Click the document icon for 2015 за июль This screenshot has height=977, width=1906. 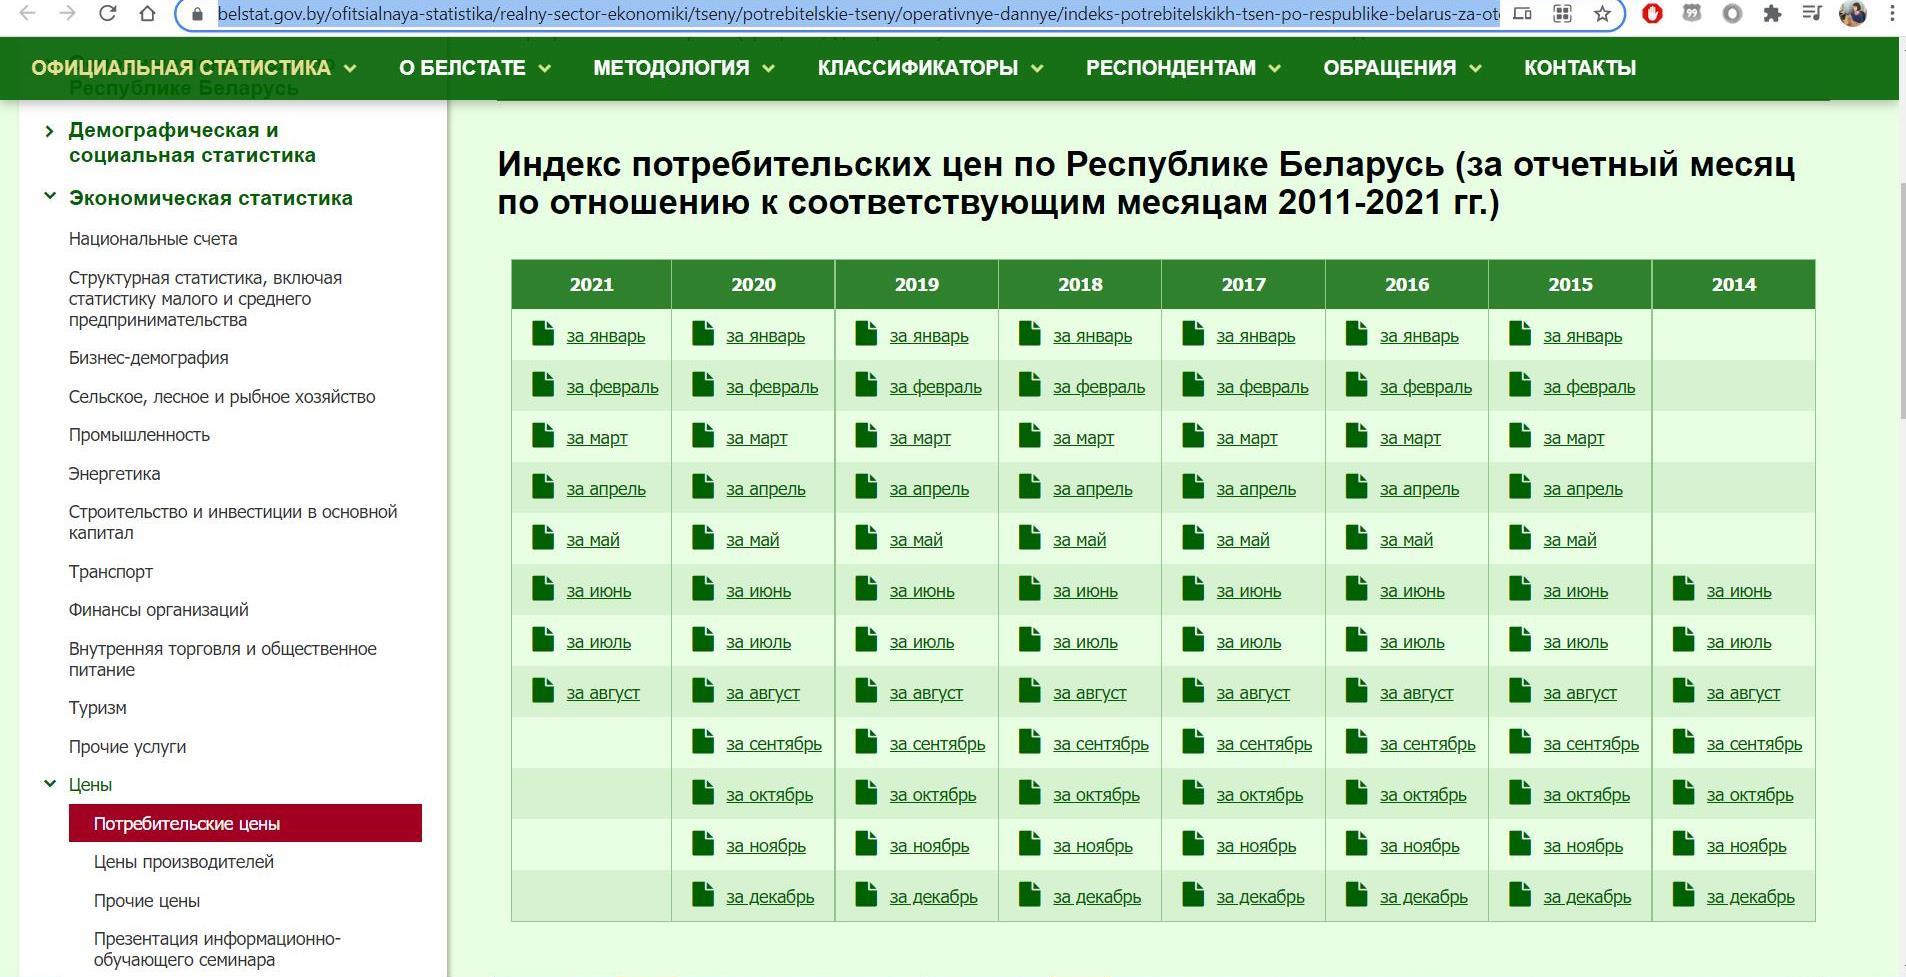pyautogui.click(x=1520, y=639)
